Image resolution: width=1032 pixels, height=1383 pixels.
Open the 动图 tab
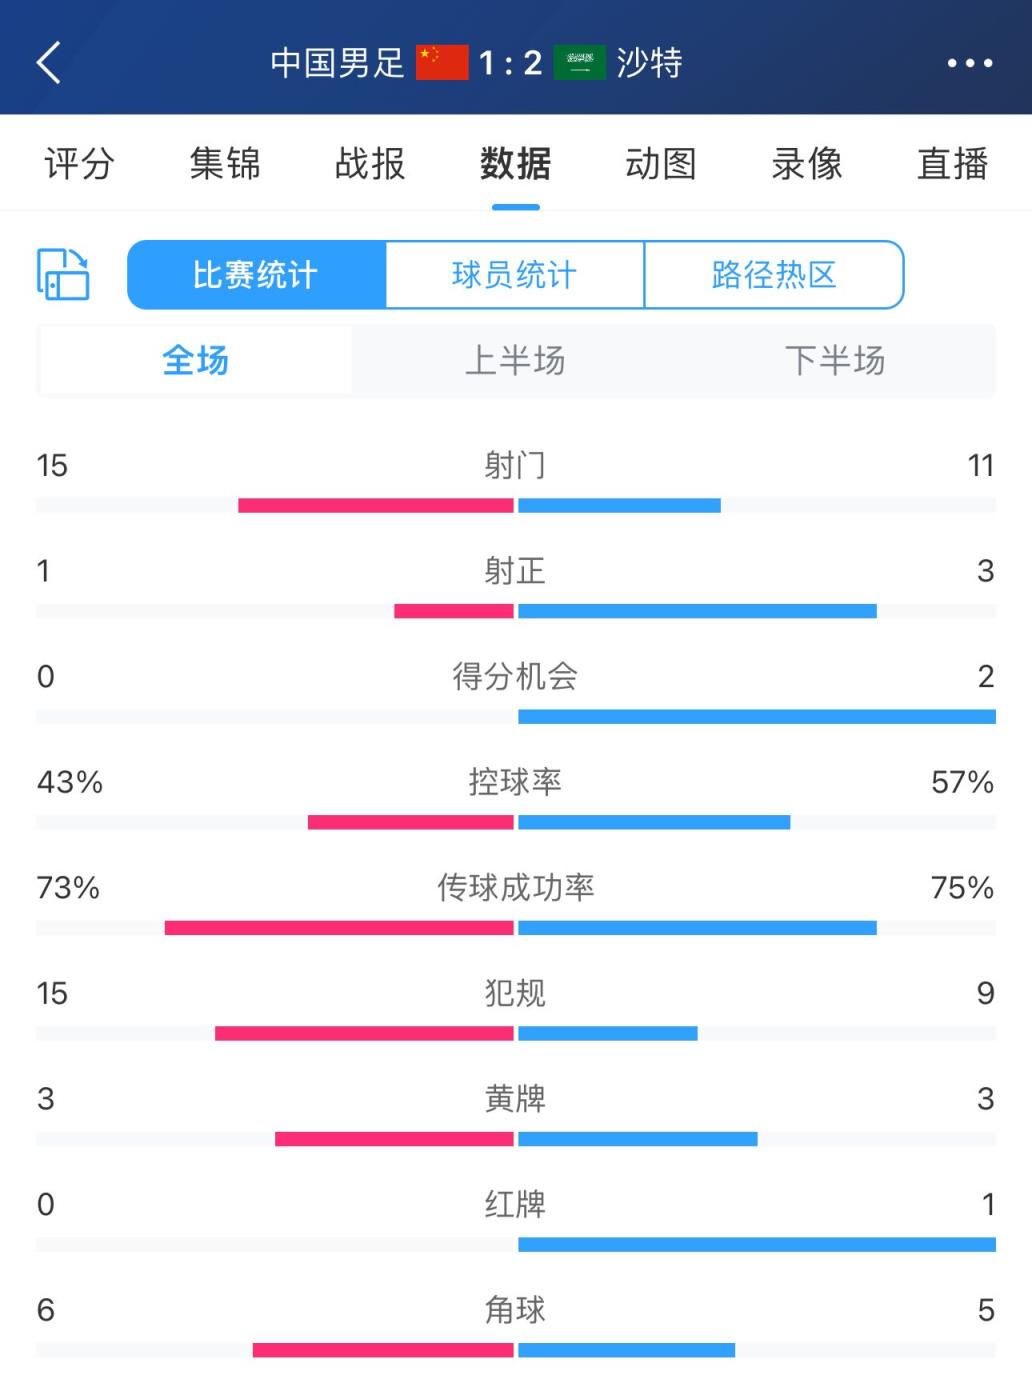661,164
